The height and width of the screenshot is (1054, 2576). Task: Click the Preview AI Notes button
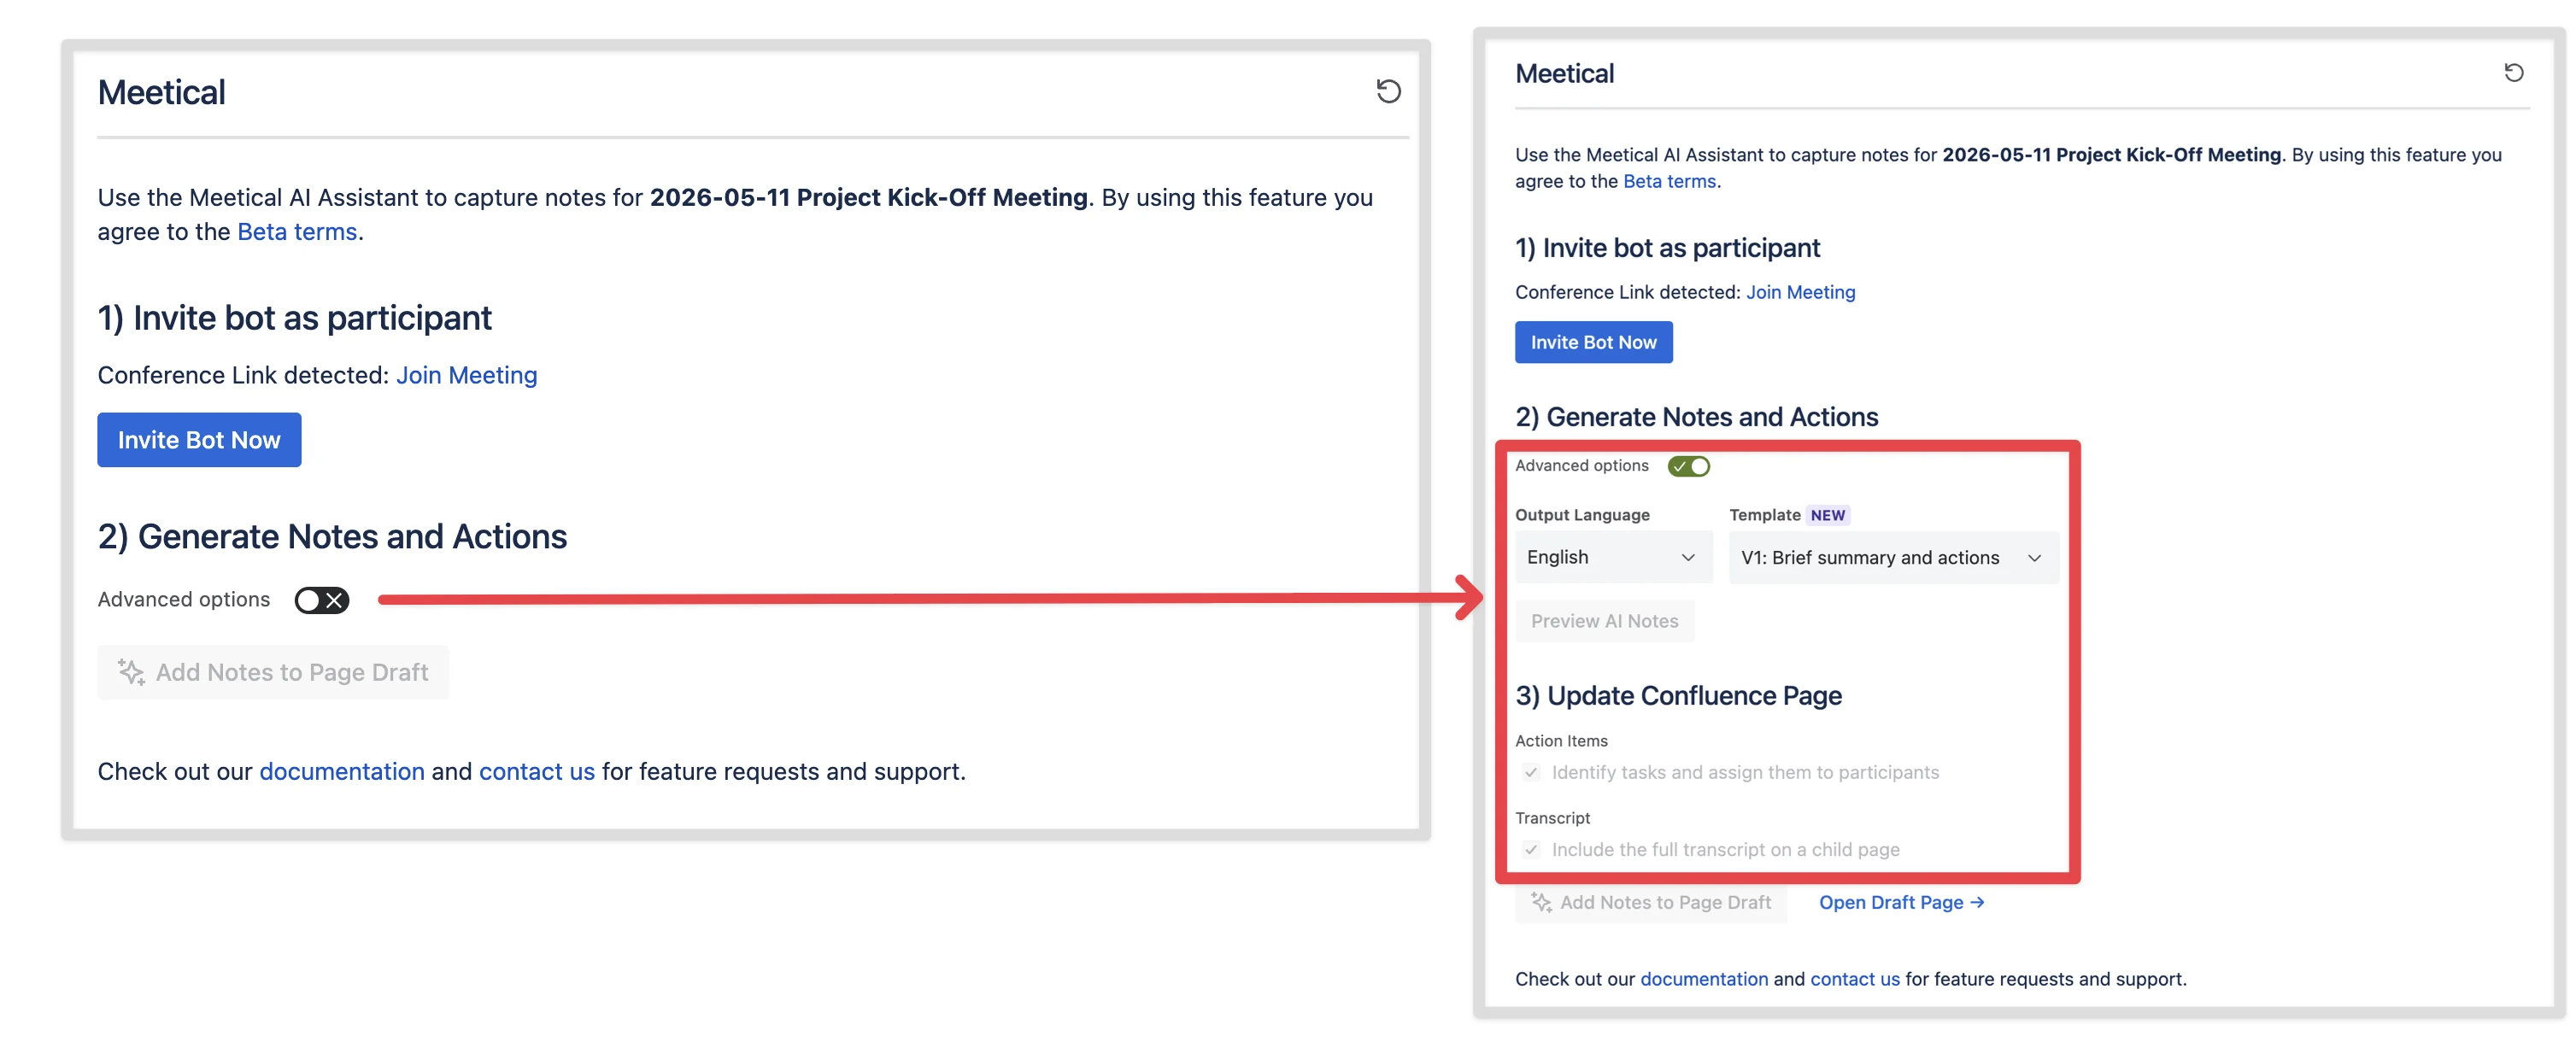pos(1604,621)
